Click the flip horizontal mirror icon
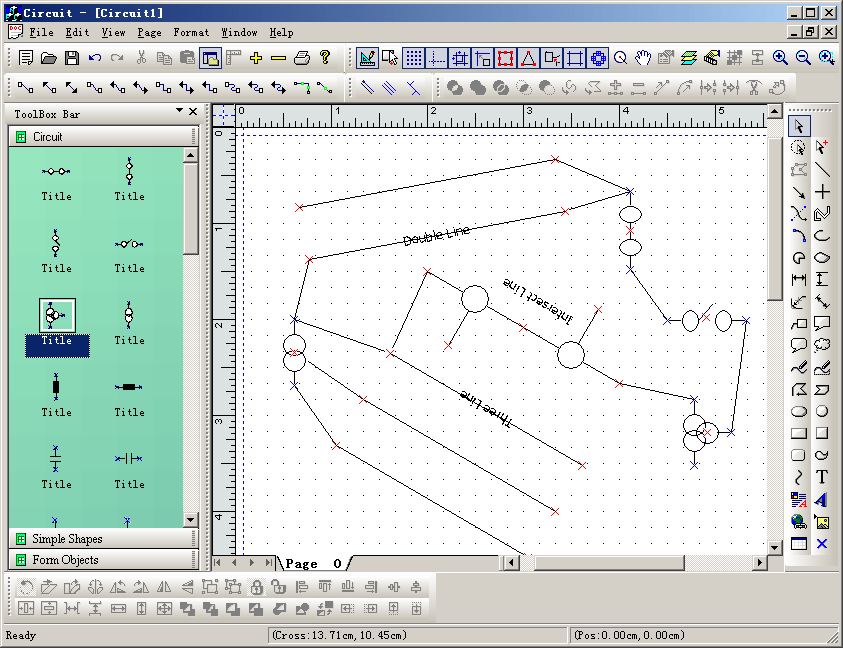 tap(164, 587)
